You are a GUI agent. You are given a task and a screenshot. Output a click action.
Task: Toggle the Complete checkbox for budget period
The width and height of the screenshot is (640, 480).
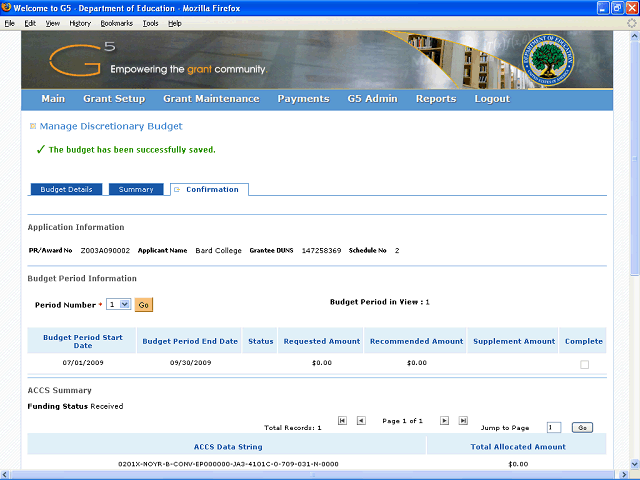pyautogui.click(x=584, y=365)
